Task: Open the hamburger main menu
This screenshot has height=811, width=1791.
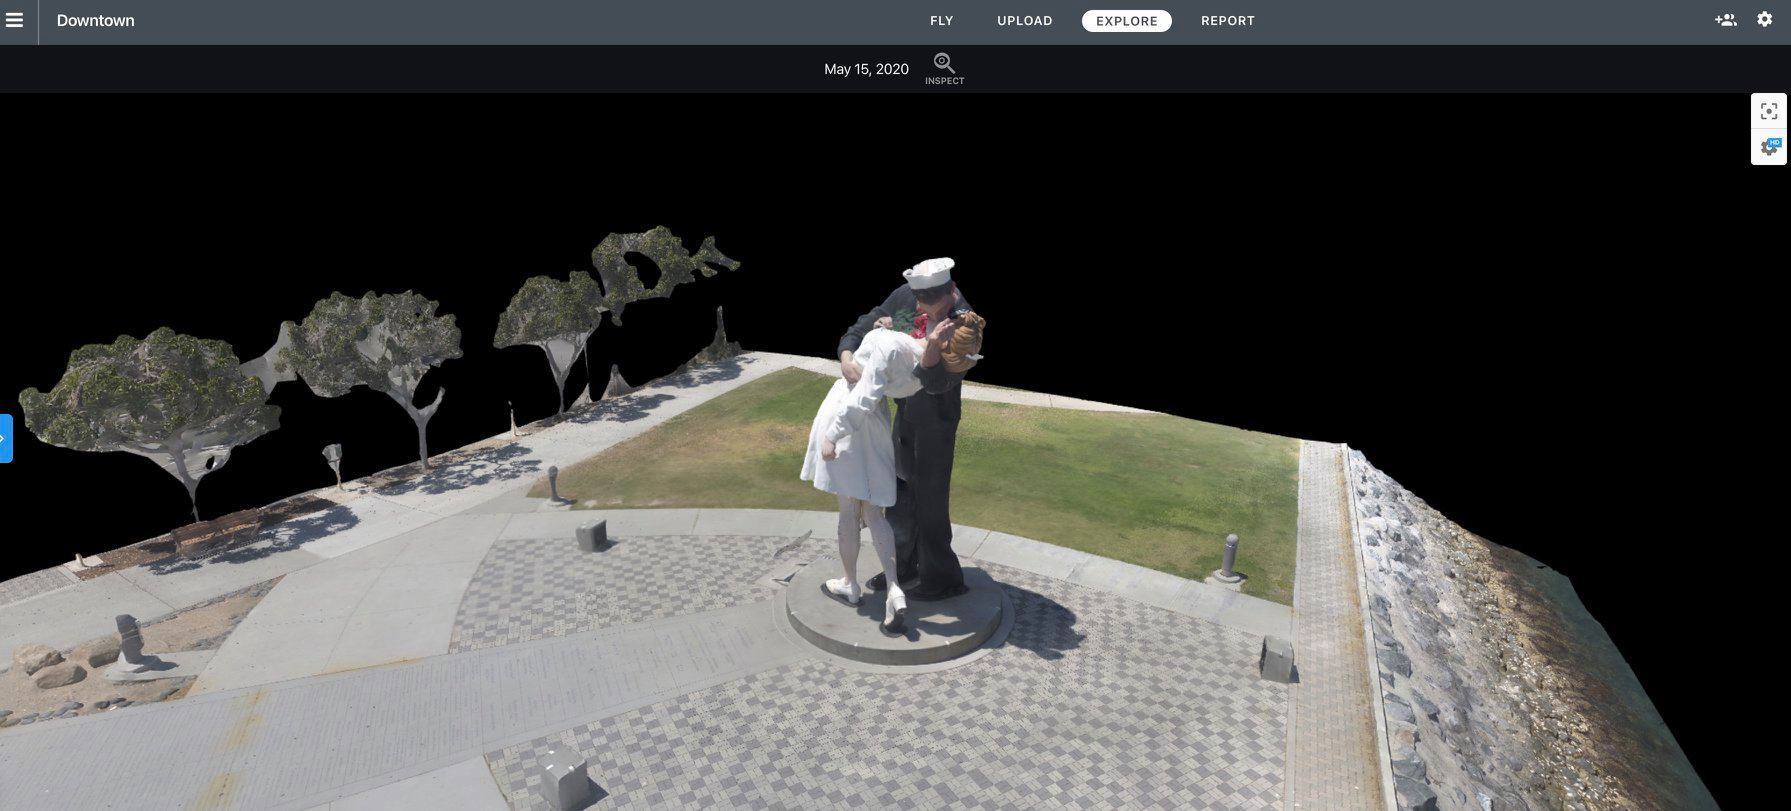Action: [x=14, y=20]
